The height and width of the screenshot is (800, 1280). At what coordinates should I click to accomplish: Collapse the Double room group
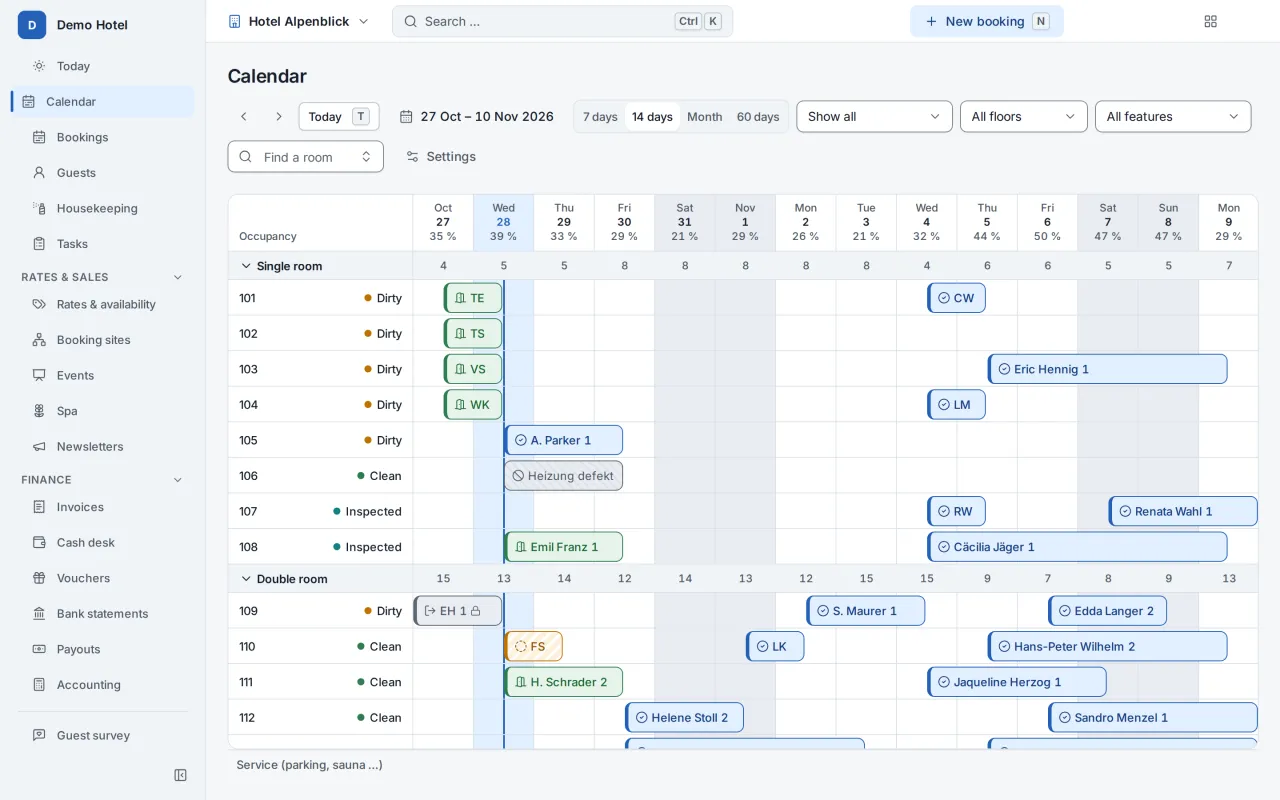(x=246, y=579)
